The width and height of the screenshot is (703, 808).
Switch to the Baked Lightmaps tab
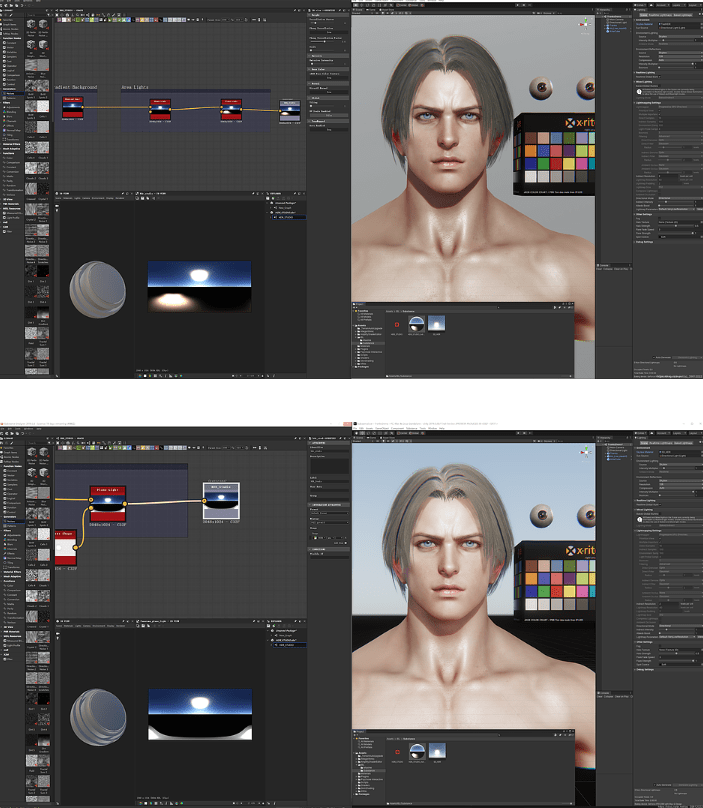683,441
